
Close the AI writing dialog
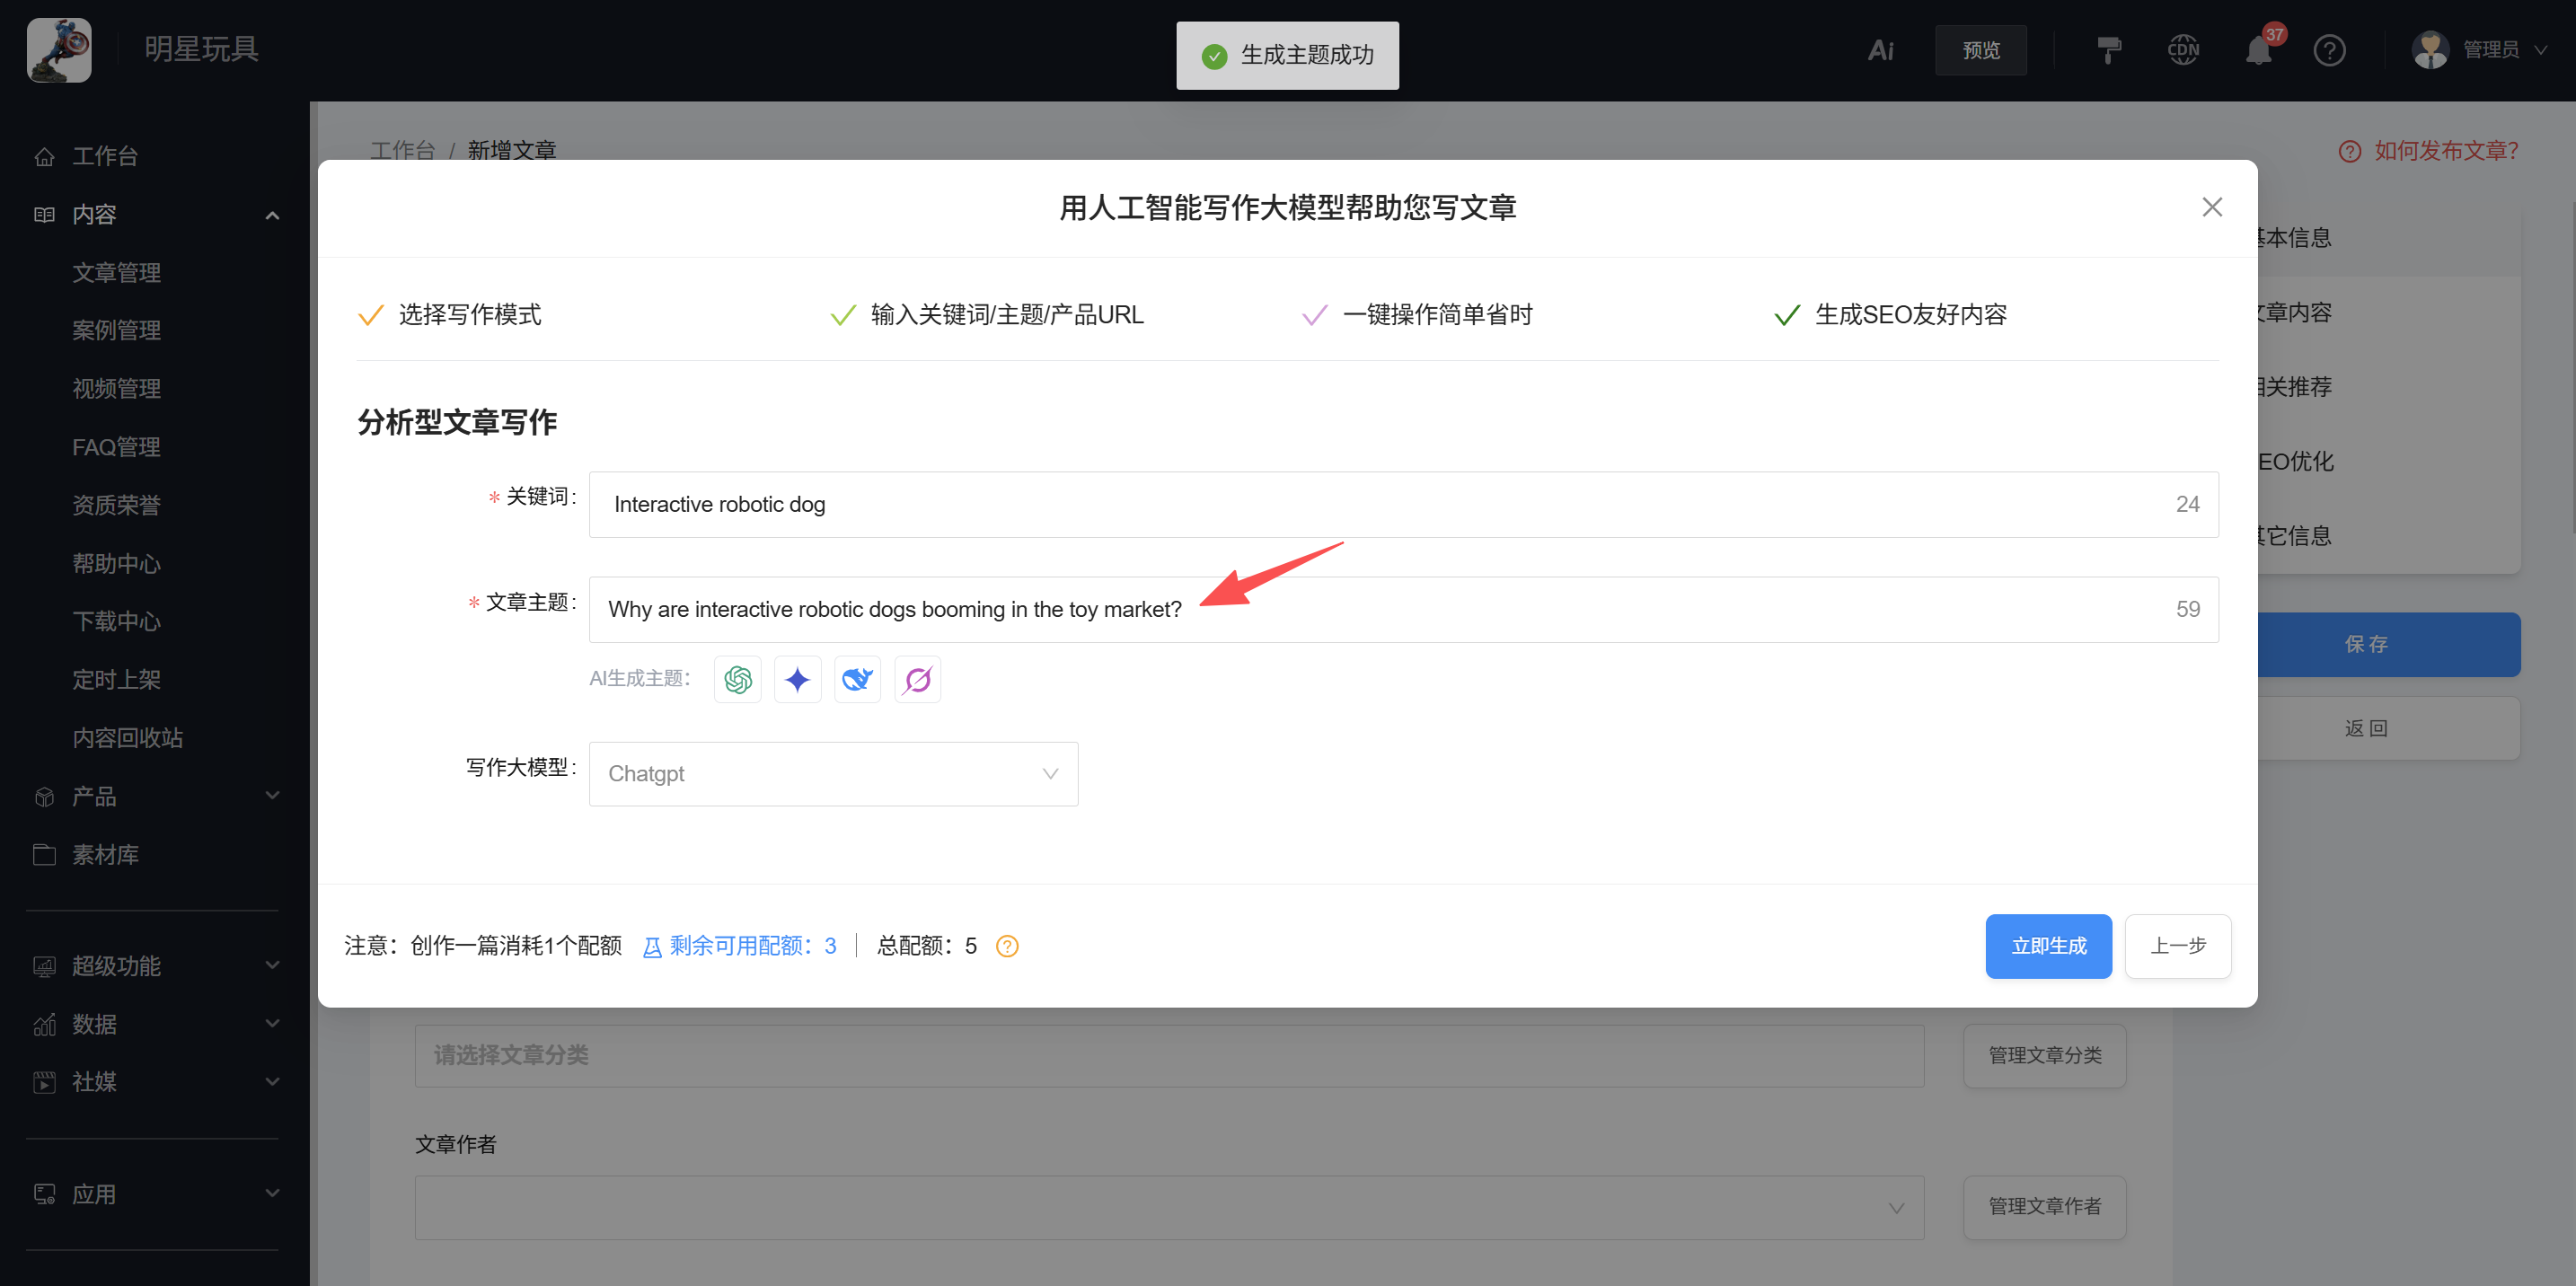[2212, 207]
